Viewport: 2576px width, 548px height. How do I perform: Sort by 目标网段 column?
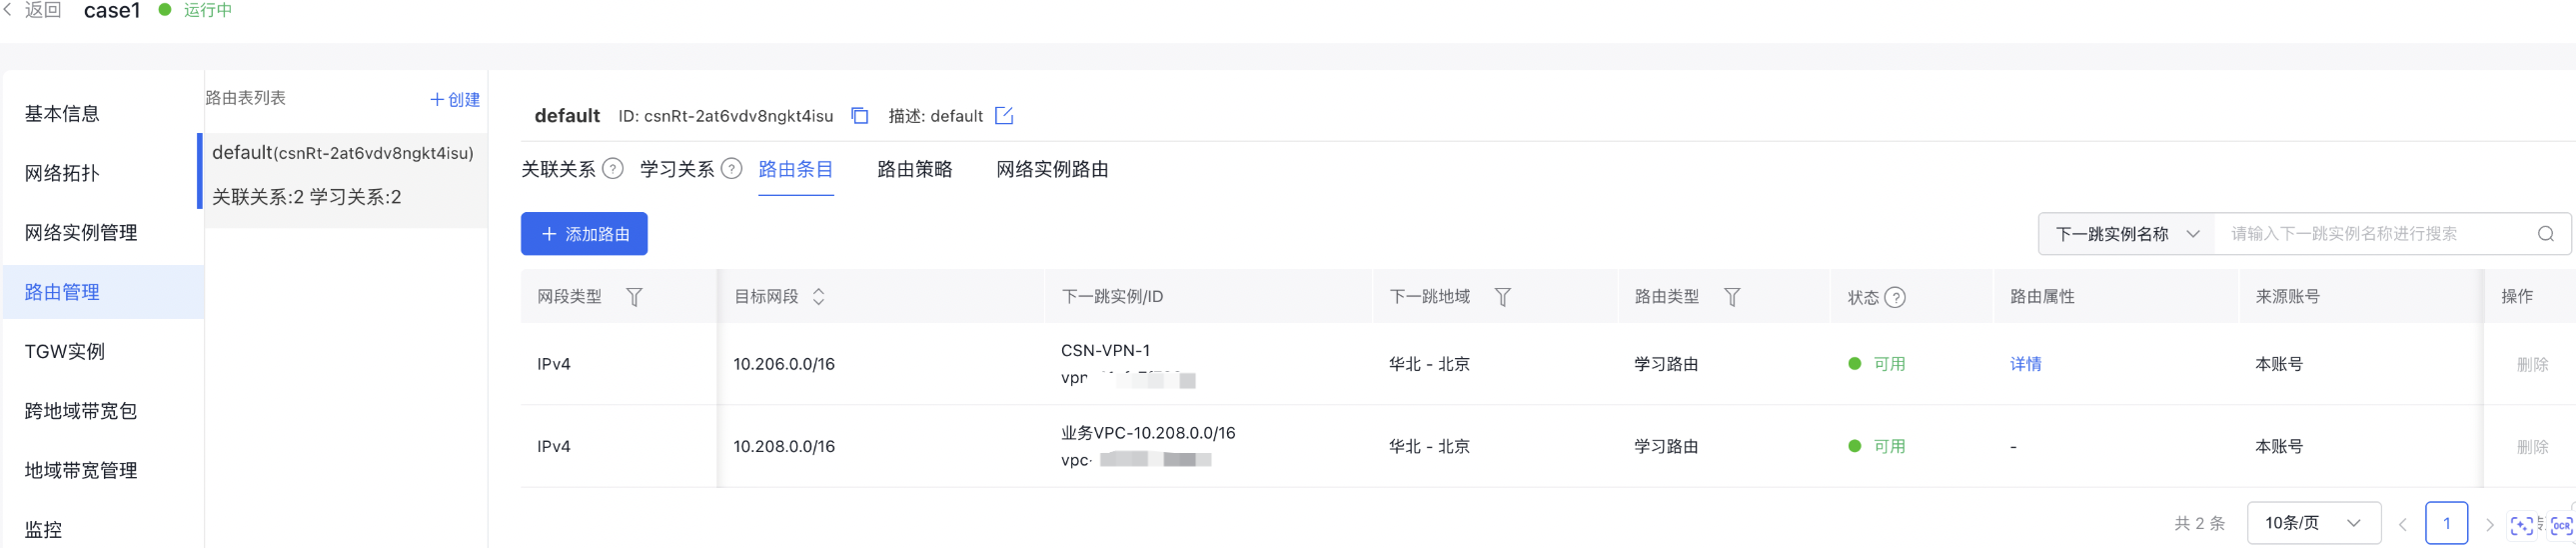pyautogui.click(x=818, y=297)
